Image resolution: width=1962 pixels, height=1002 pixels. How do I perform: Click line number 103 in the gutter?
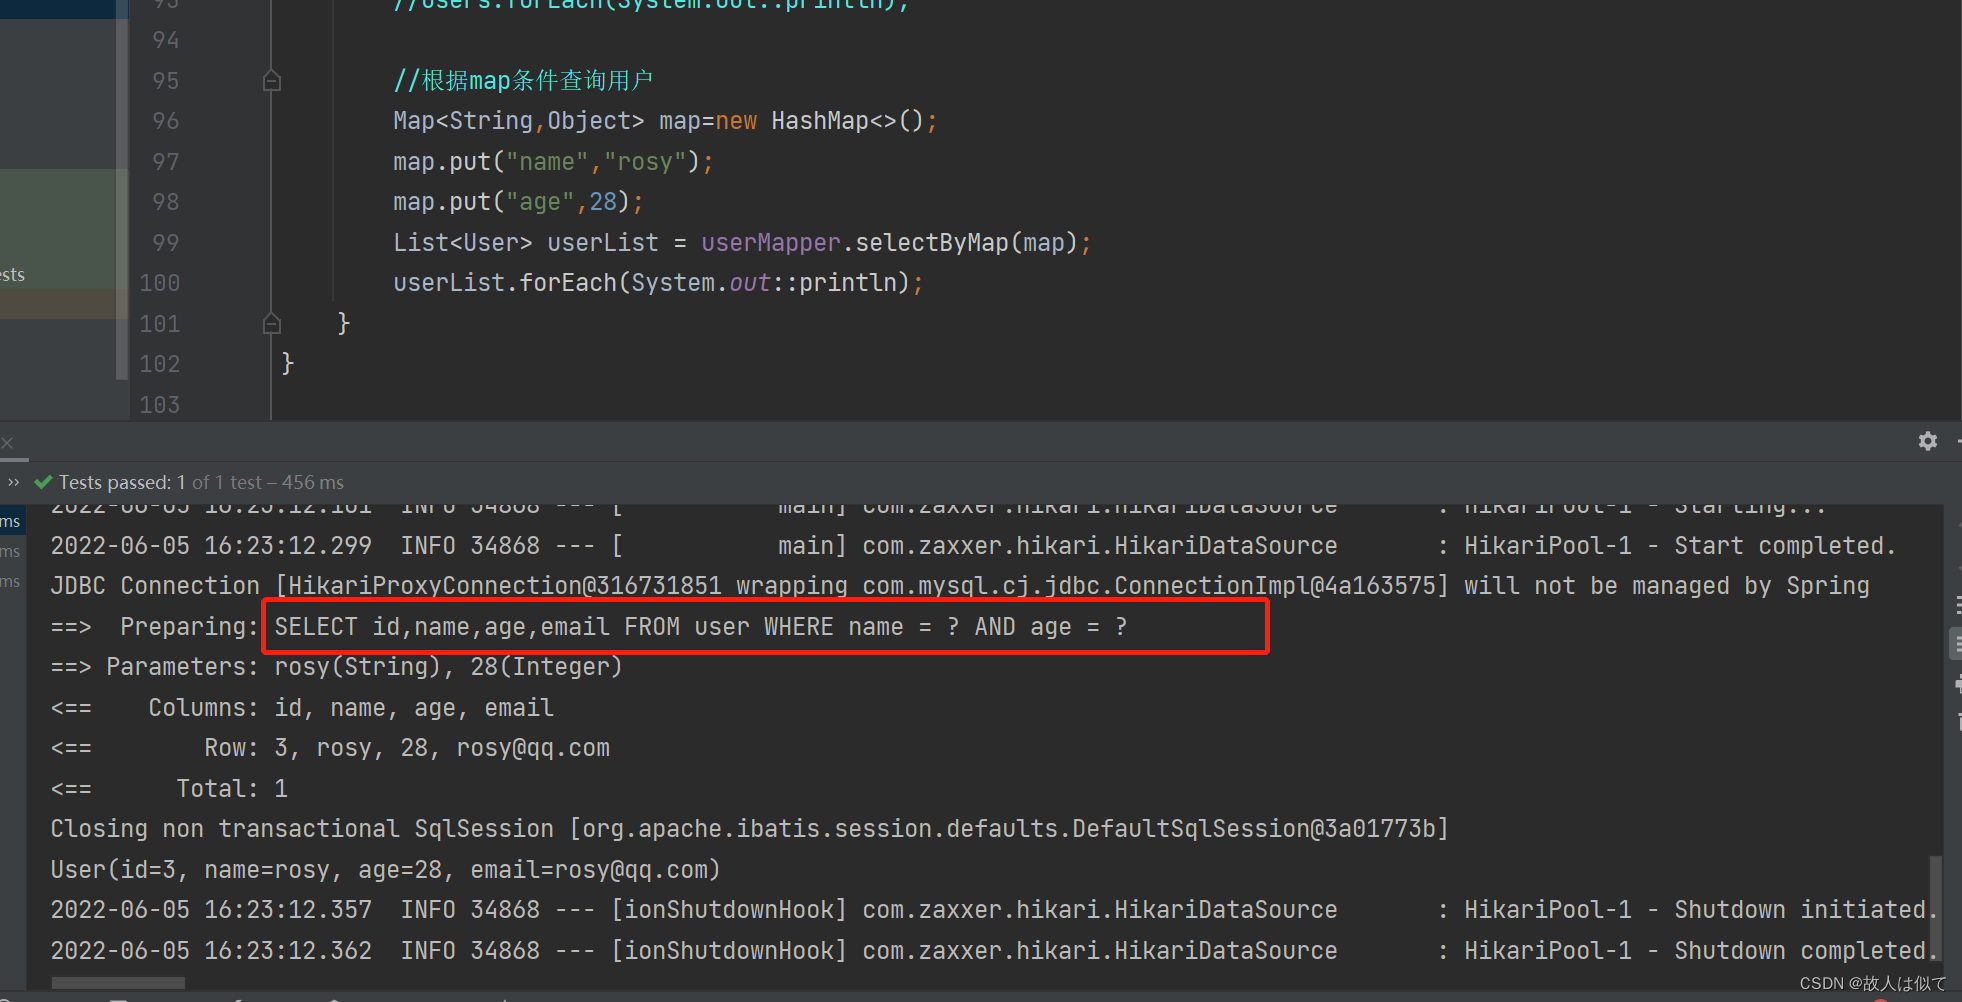[x=160, y=405]
